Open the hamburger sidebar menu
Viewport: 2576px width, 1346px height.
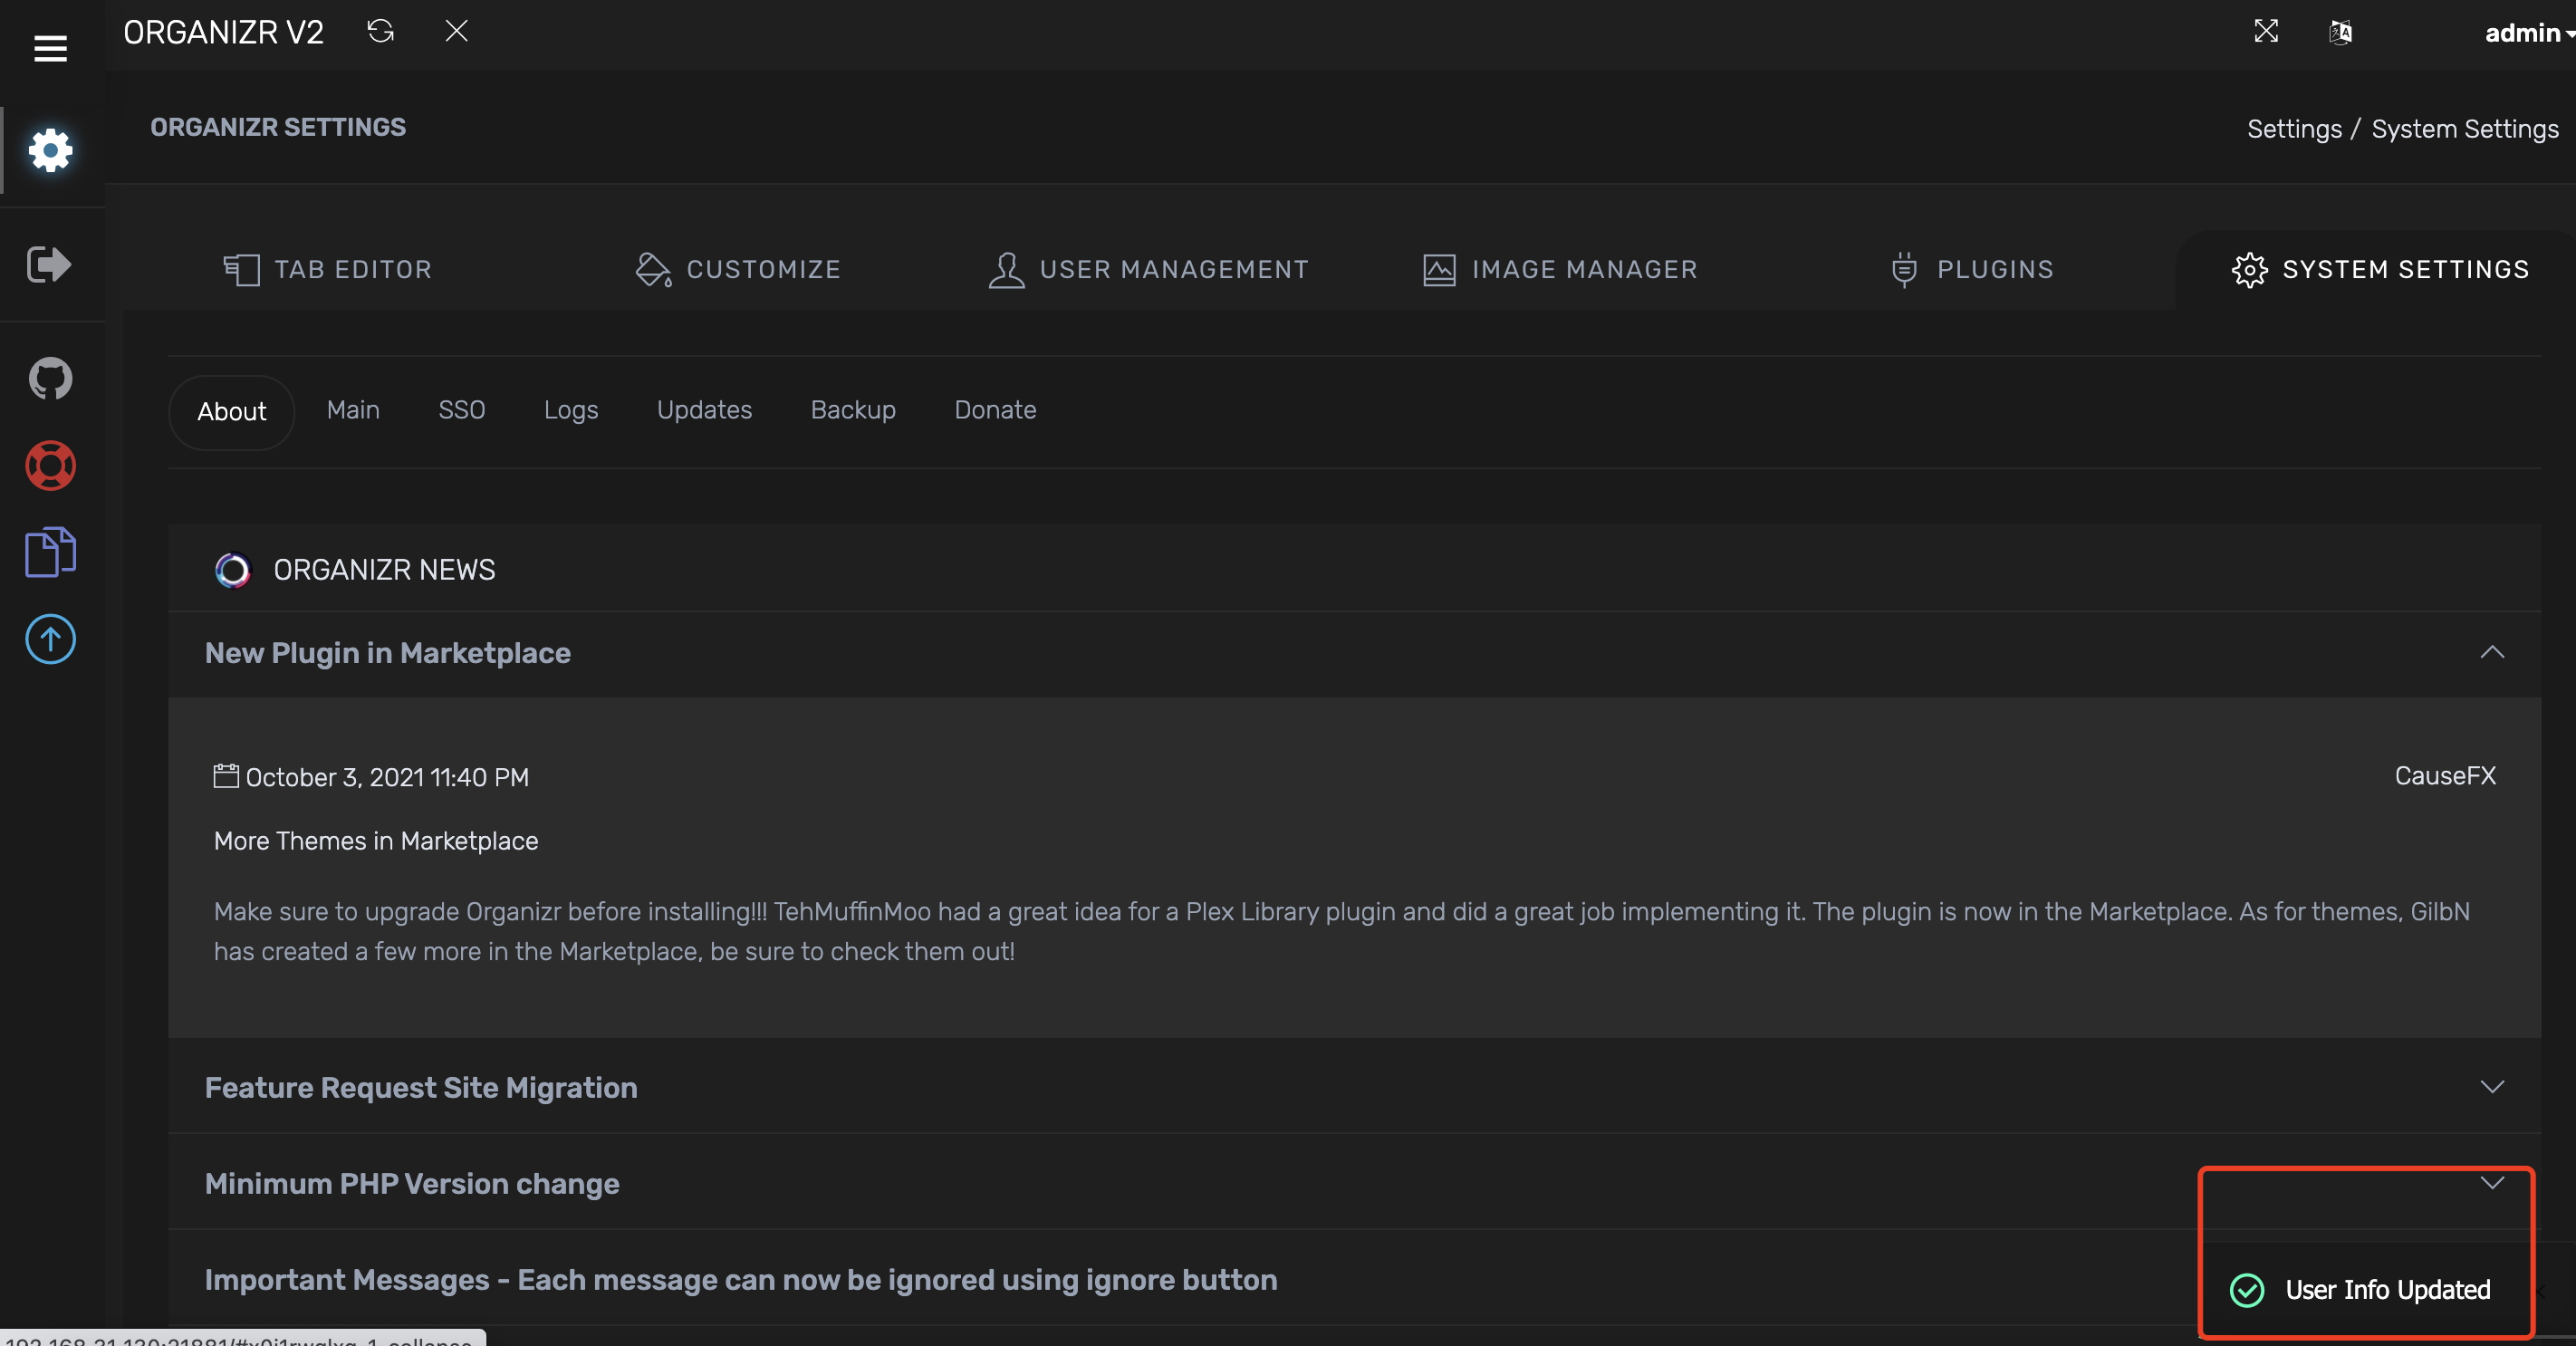(x=50, y=47)
